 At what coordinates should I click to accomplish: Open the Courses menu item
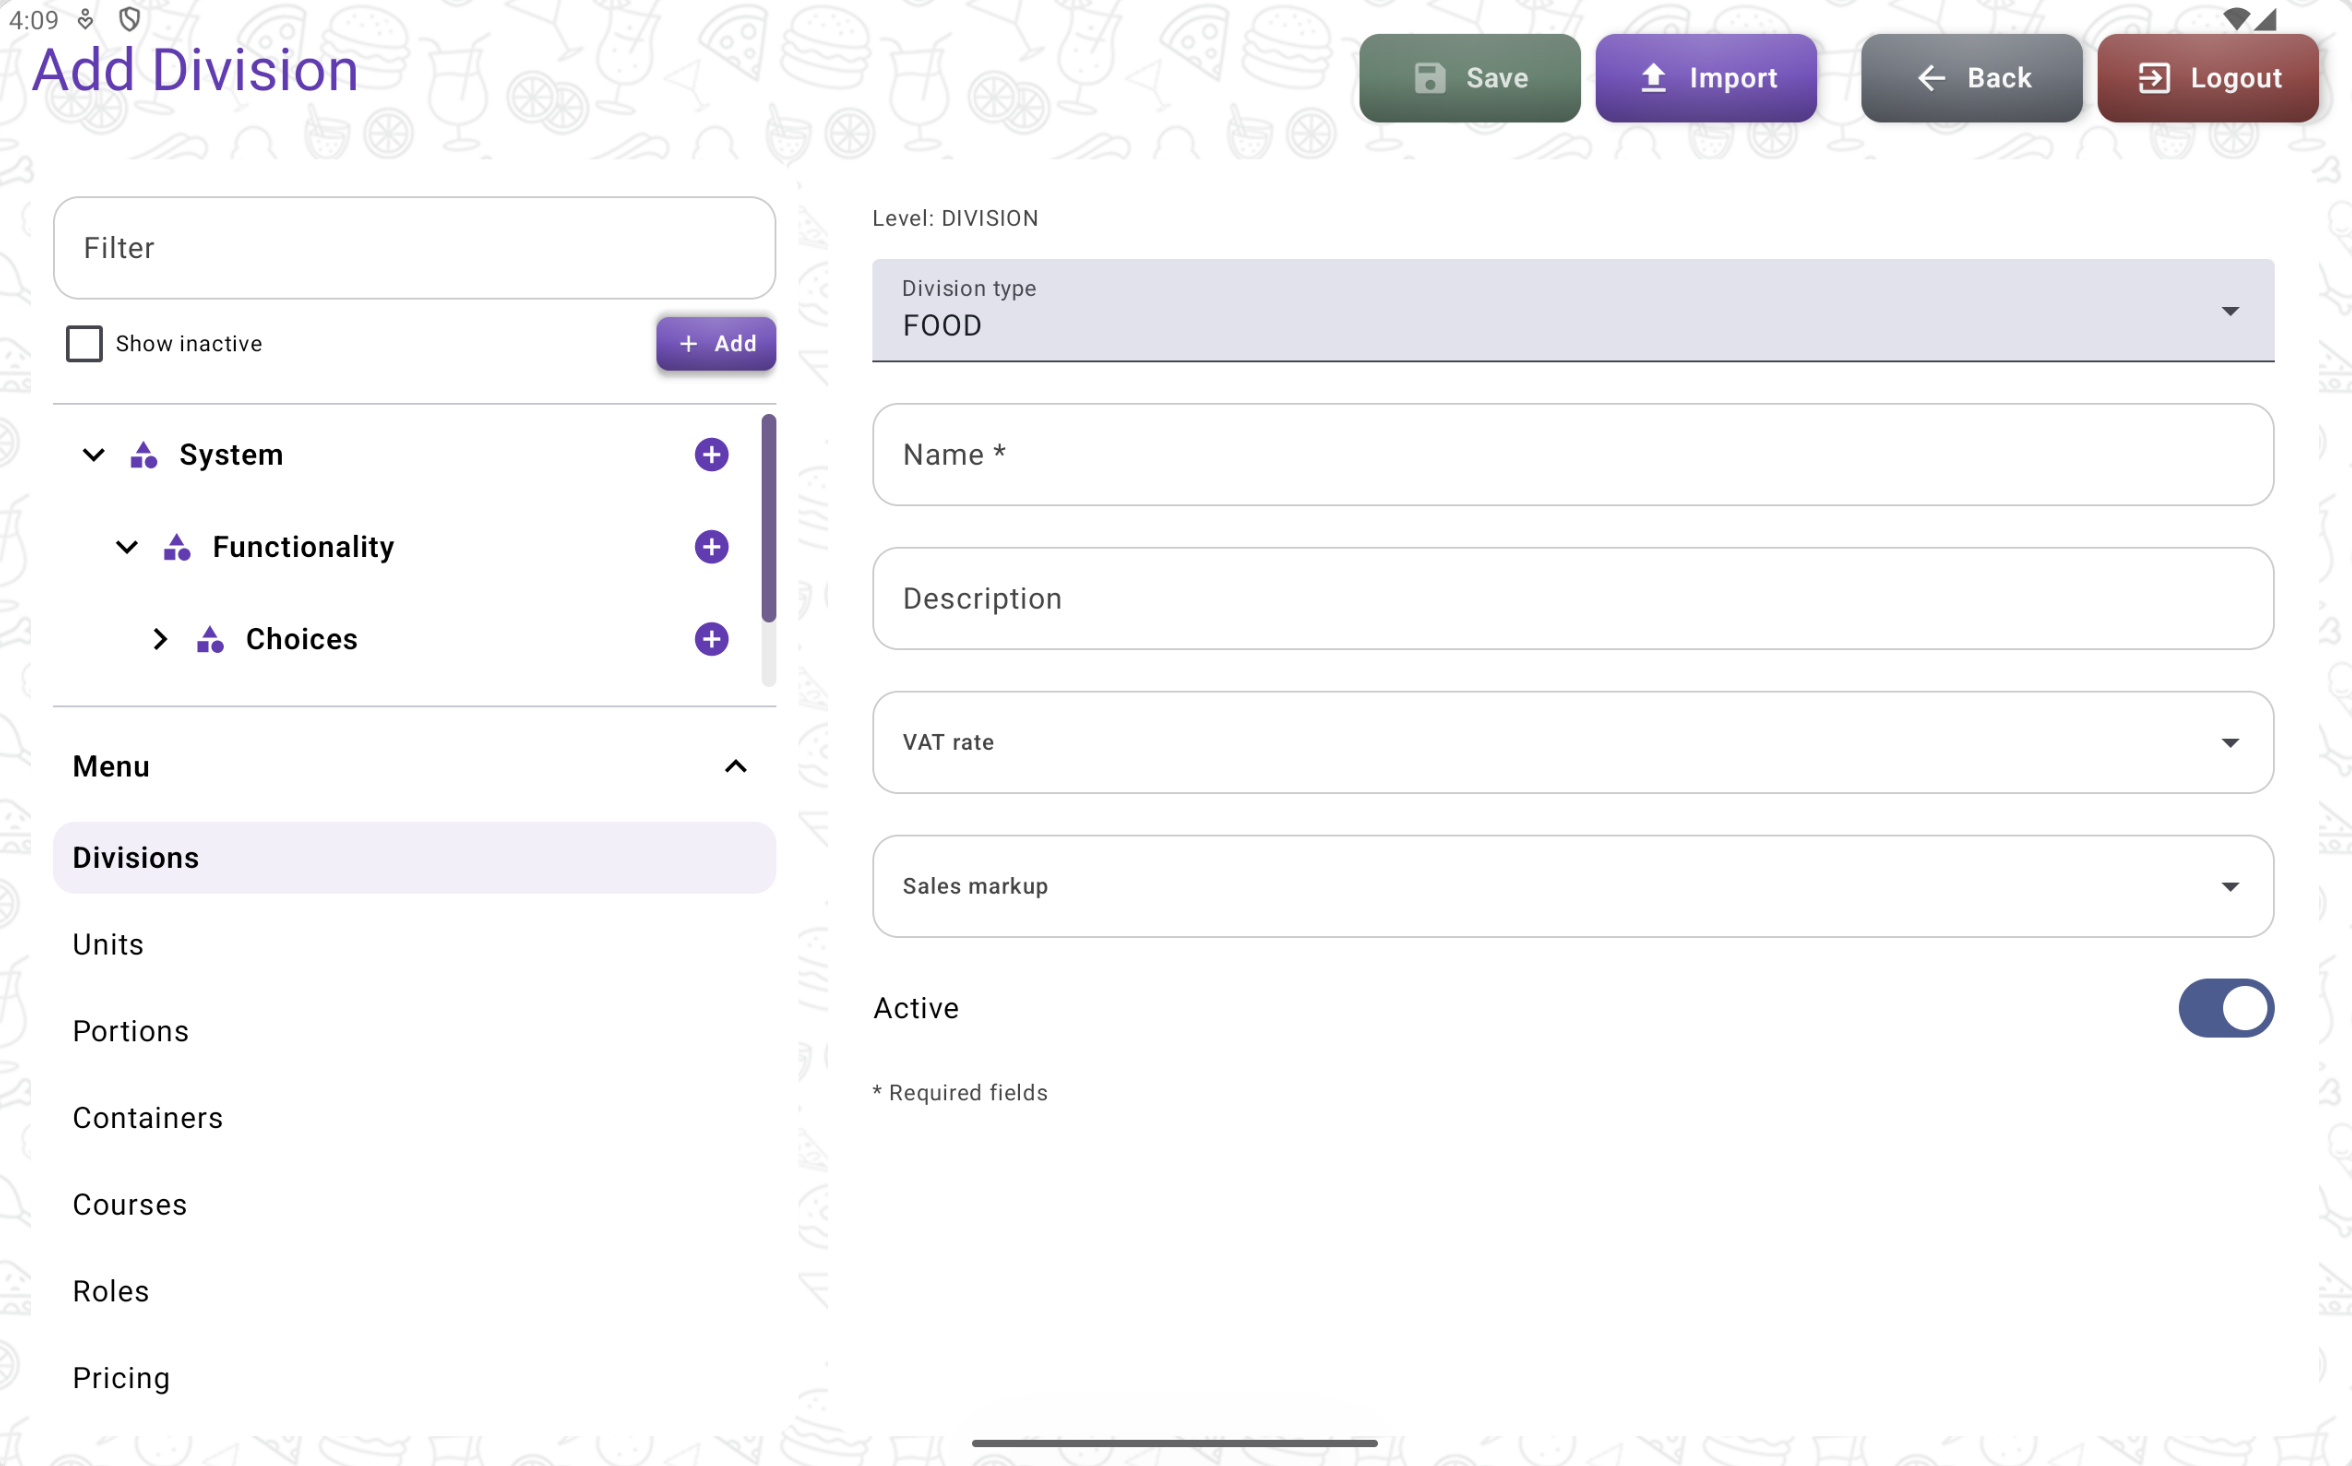414,1205
